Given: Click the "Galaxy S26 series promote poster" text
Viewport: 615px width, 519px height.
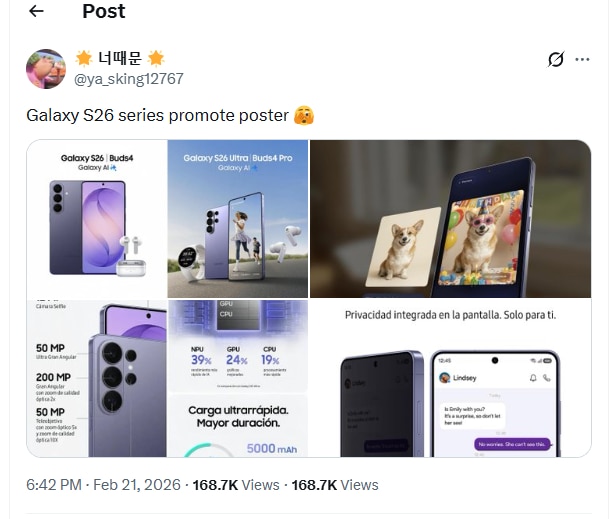Looking at the screenshot, I should coord(157,115).
